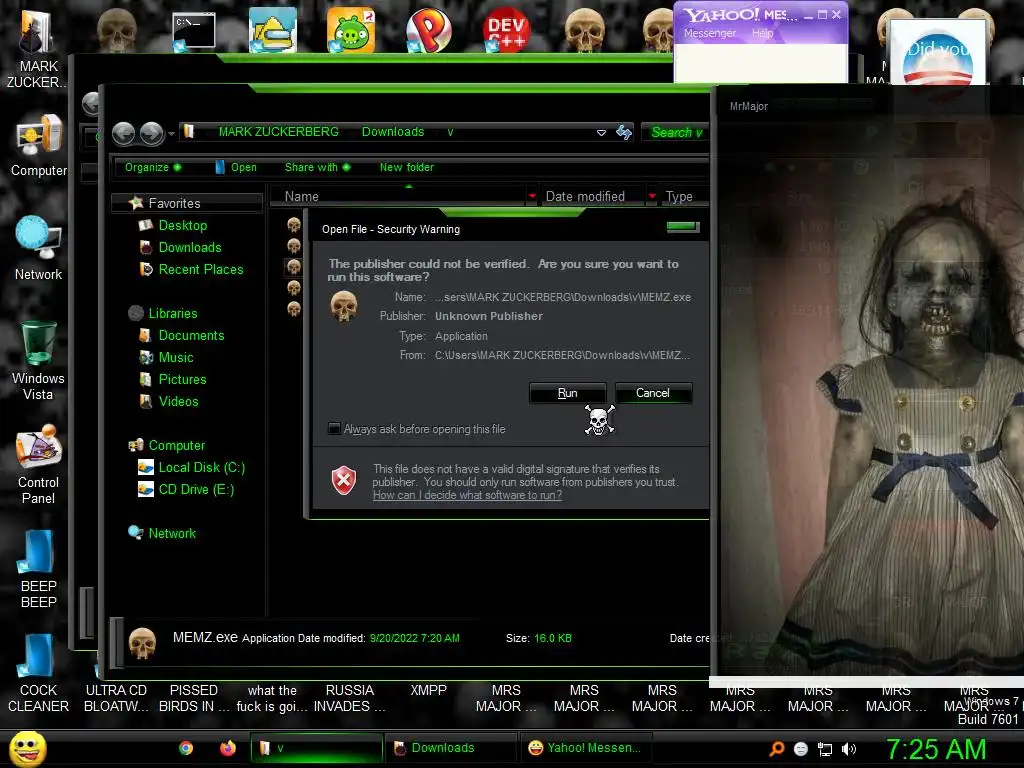Select Videos library in navigation pane
This screenshot has height=768, width=1024.
click(178, 402)
